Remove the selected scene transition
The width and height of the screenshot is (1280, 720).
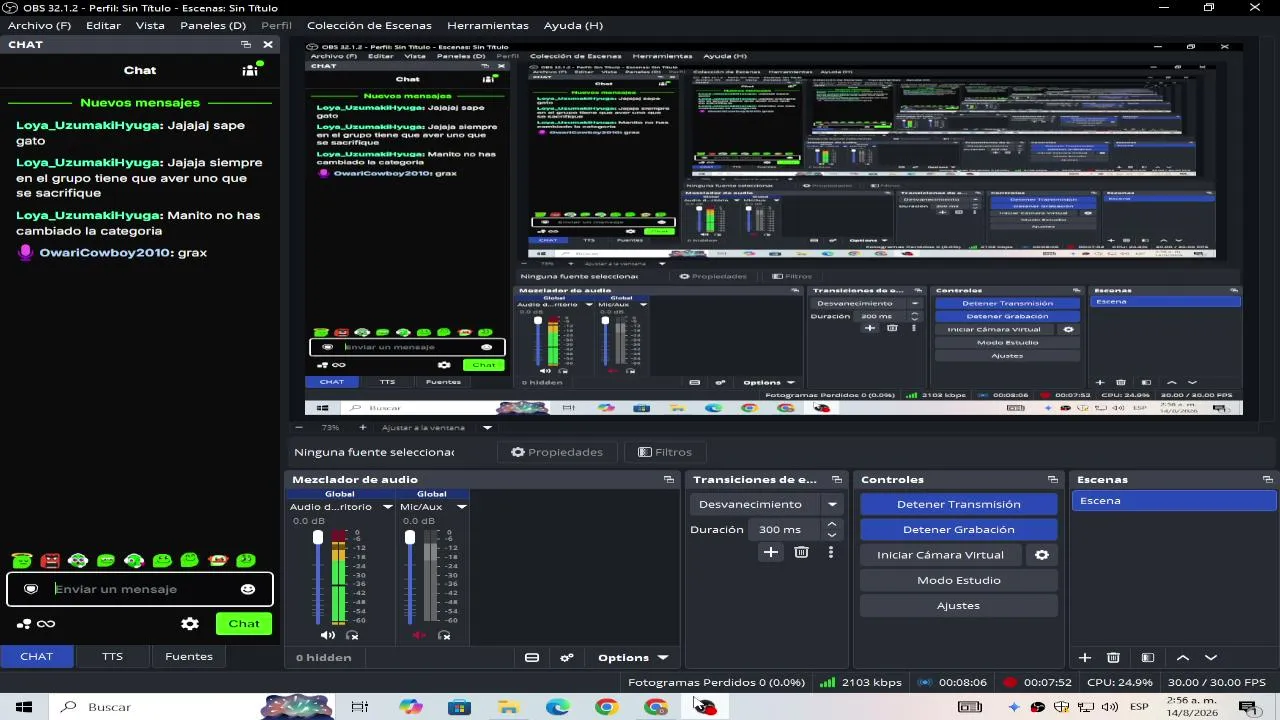pos(801,552)
